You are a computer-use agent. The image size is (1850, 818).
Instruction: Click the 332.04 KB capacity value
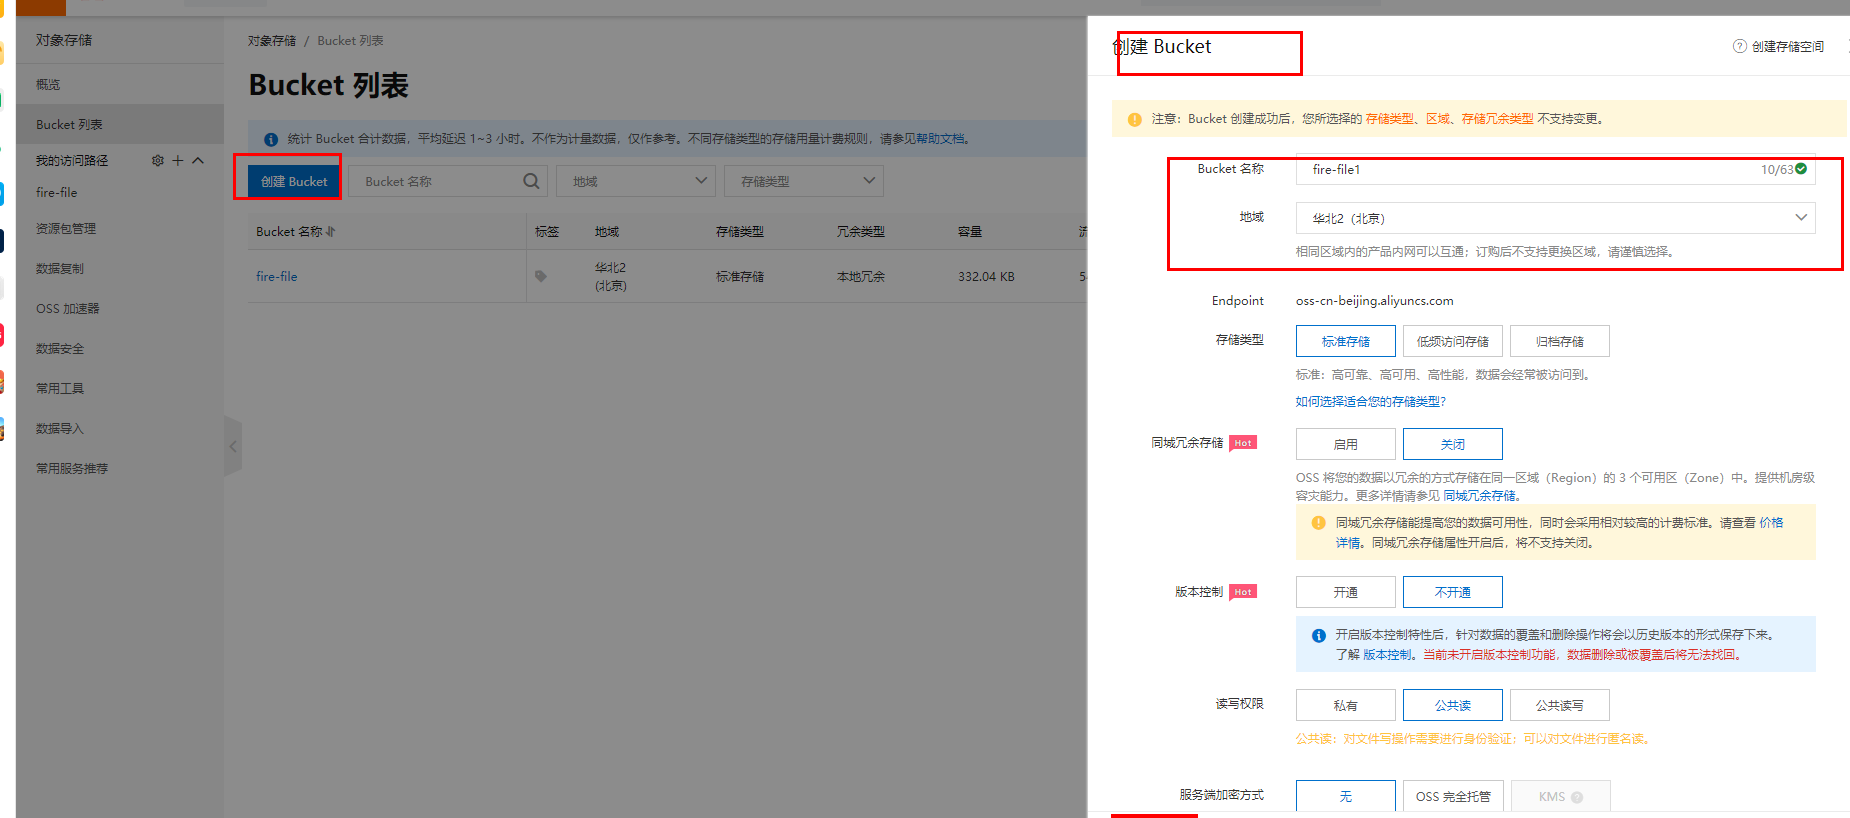coord(986,276)
